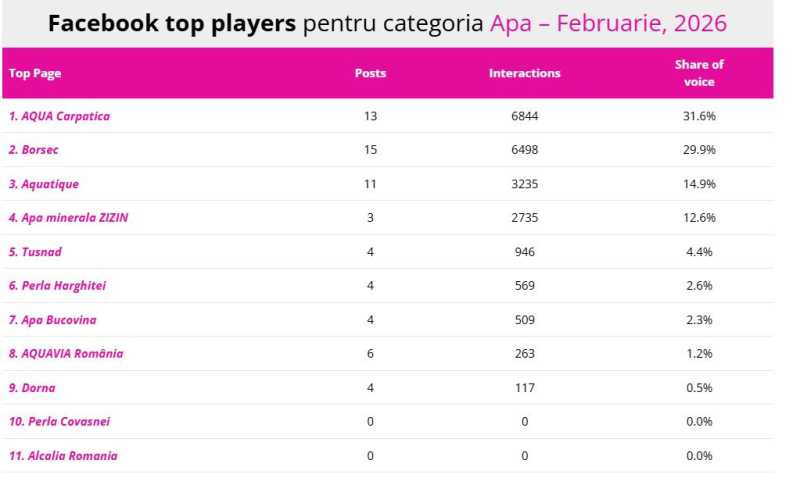
Task: Open the Aquatique page entry
Action: (44, 184)
